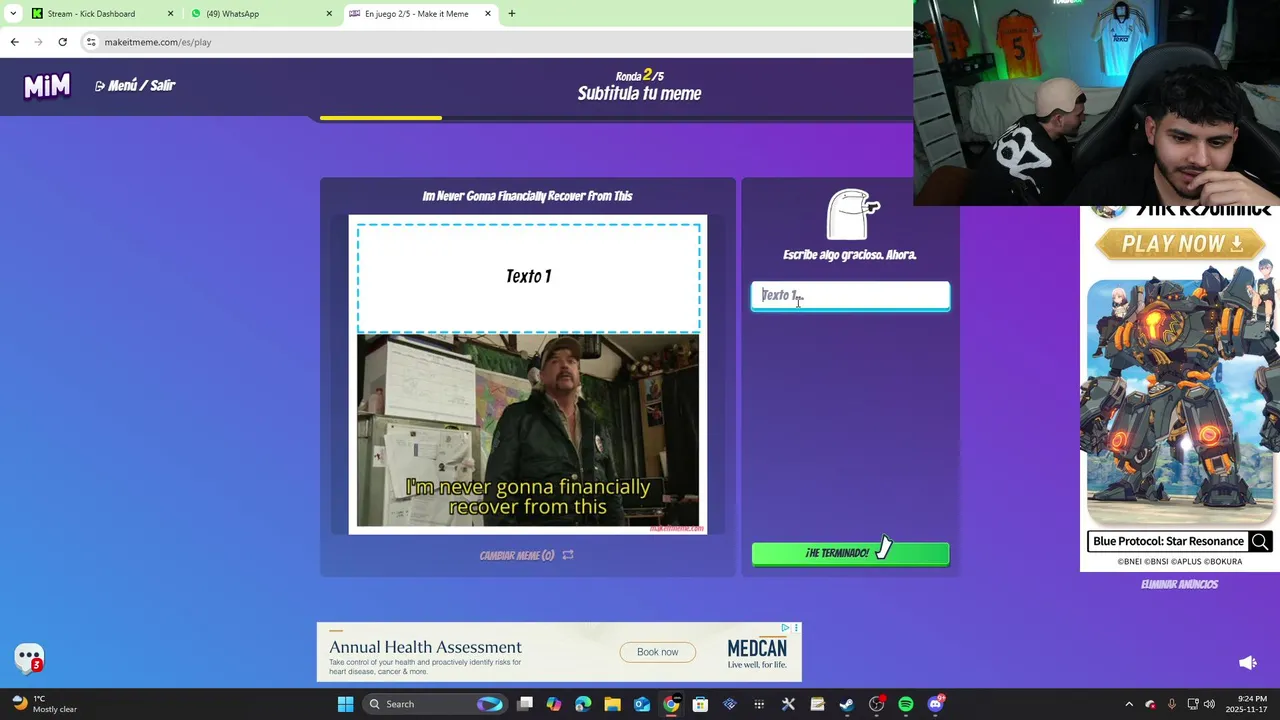Close the WhatsApp tab
1280x720 pixels.
tap(329, 14)
